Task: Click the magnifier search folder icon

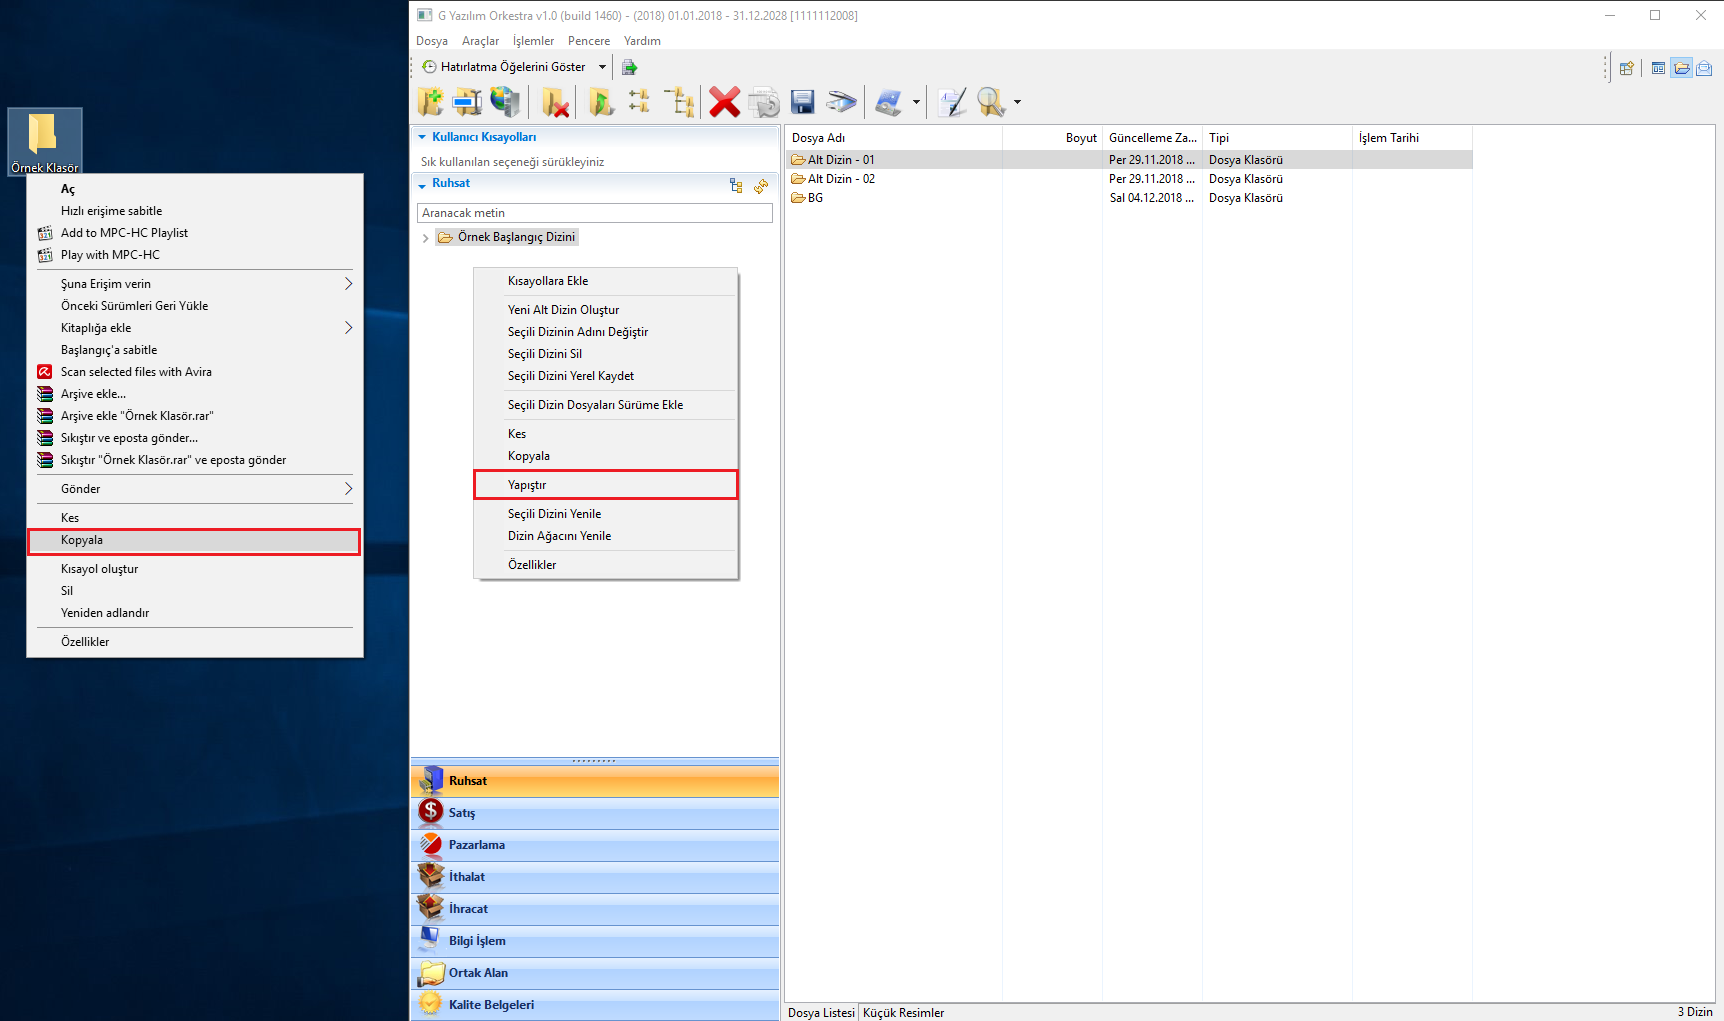Action: (990, 102)
